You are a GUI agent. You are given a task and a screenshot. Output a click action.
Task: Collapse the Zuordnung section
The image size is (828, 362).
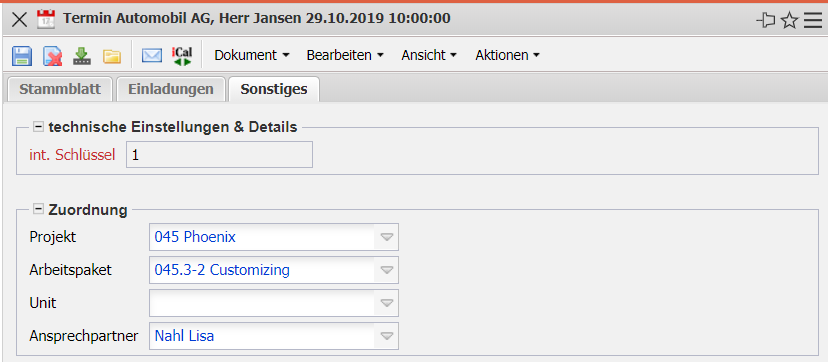[x=38, y=209]
